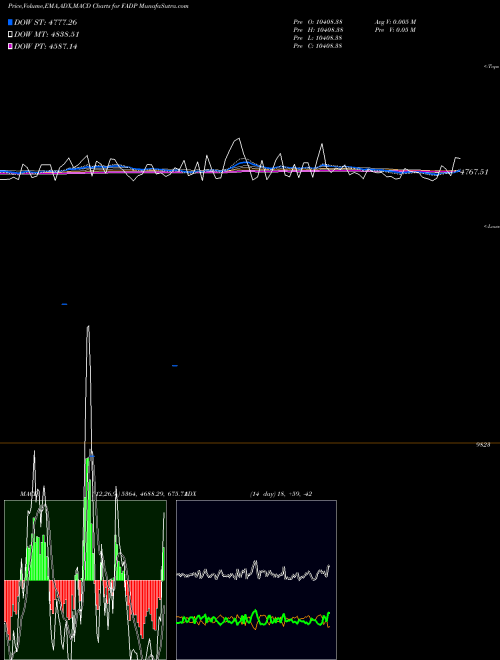Click the pink DOW PT legend swatch

pos(10,46)
